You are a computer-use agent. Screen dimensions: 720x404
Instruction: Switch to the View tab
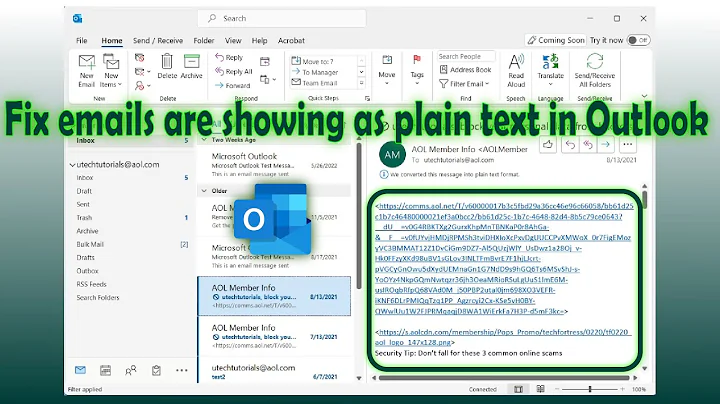pos(233,40)
